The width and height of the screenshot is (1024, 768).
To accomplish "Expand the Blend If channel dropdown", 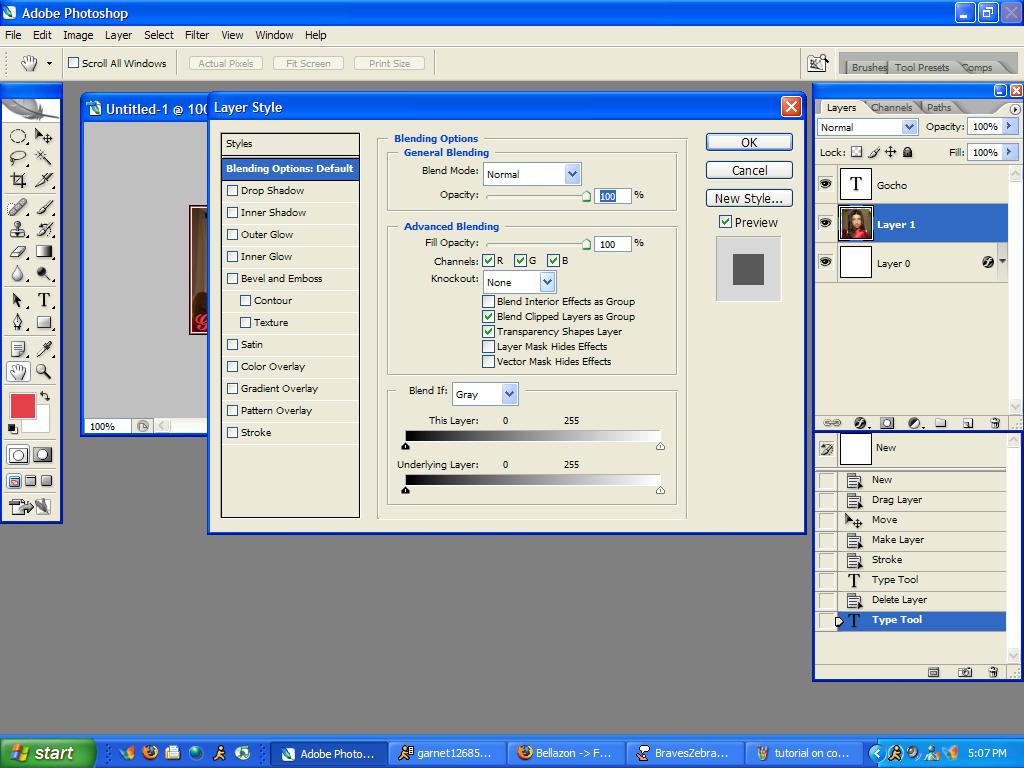I will (x=509, y=394).
